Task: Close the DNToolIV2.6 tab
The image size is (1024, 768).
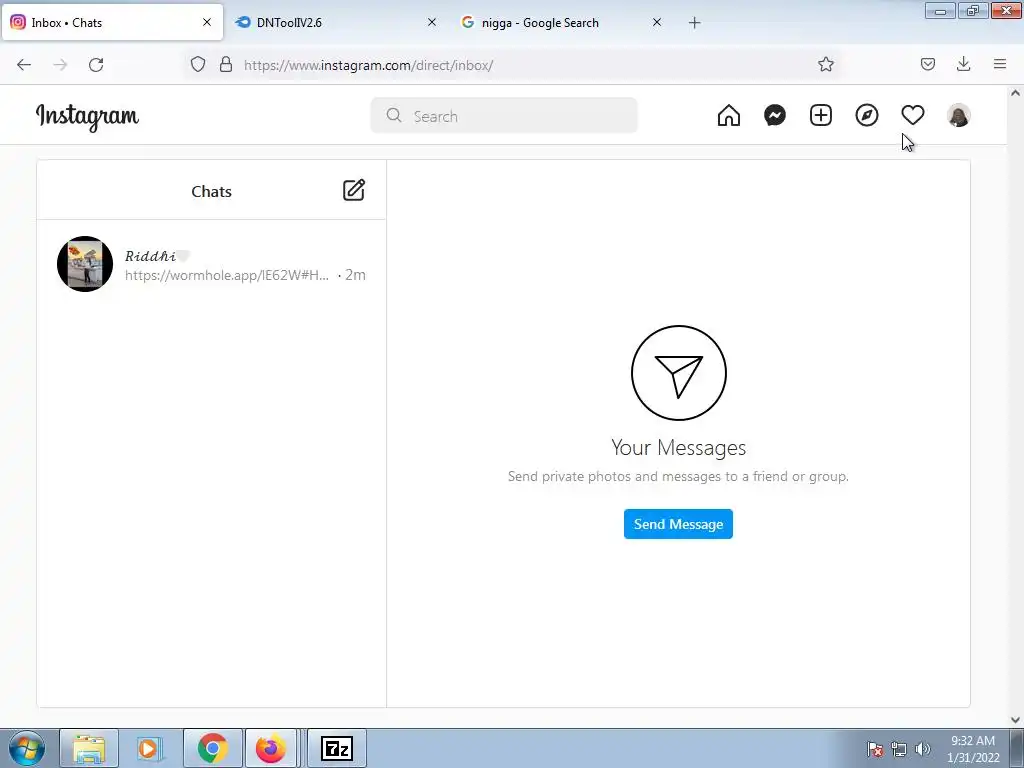Action: click(432, 22)
